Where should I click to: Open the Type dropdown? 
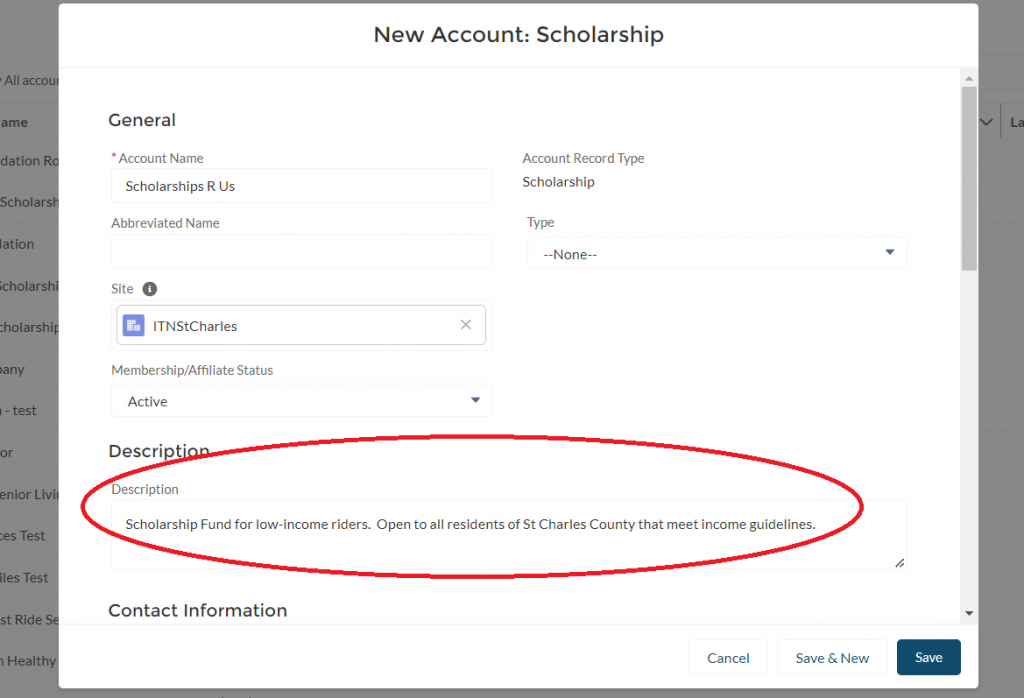(x=717, y=254)
